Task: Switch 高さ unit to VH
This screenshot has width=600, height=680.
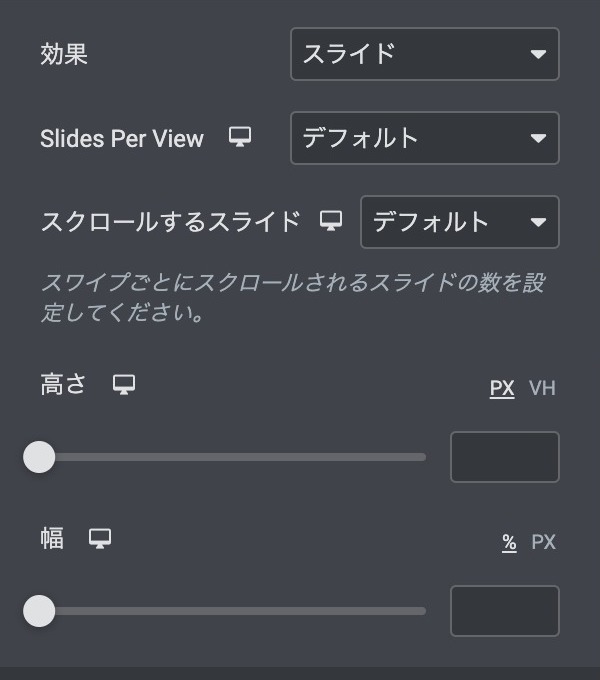Action: (x=542, y=388)
